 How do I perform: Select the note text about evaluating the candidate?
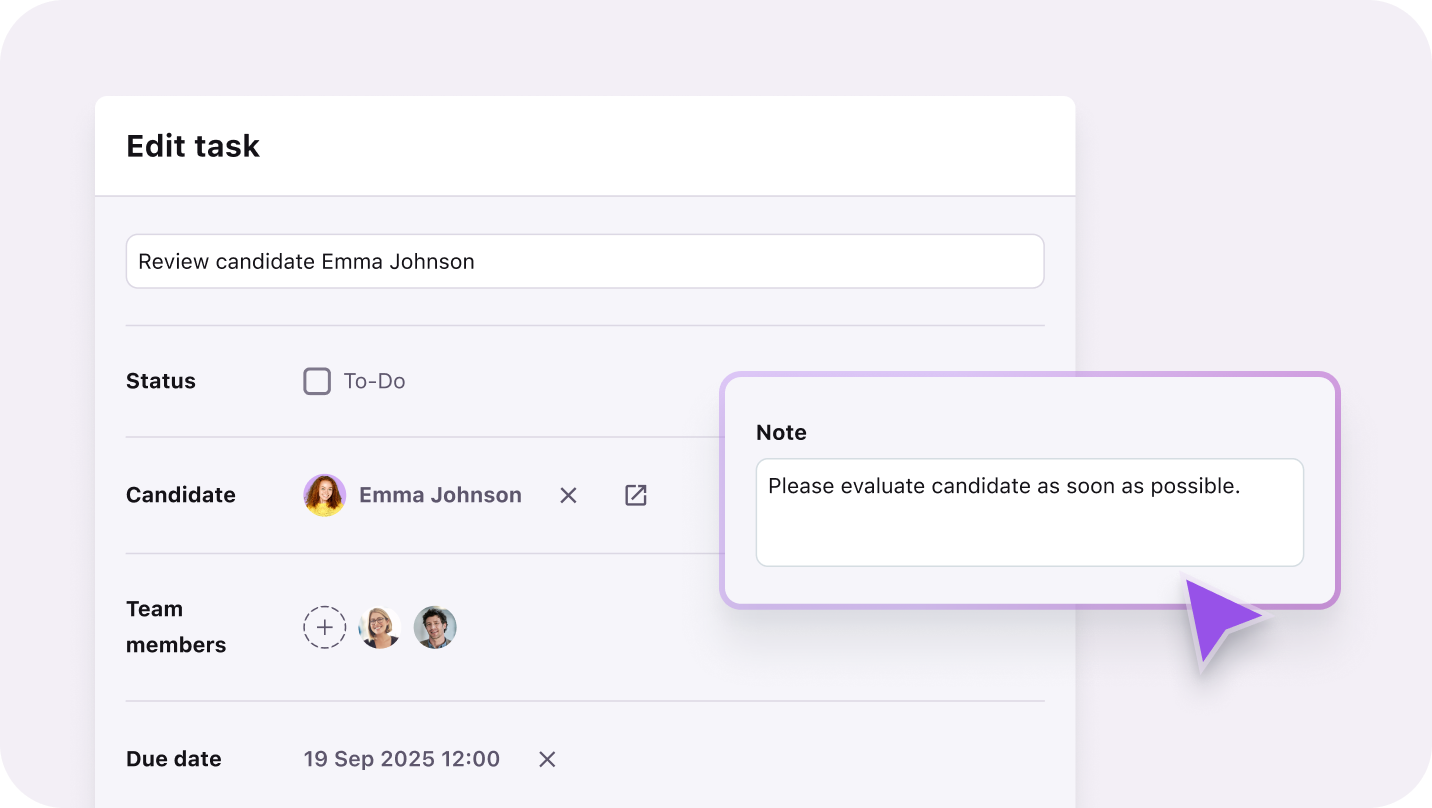1003,486
